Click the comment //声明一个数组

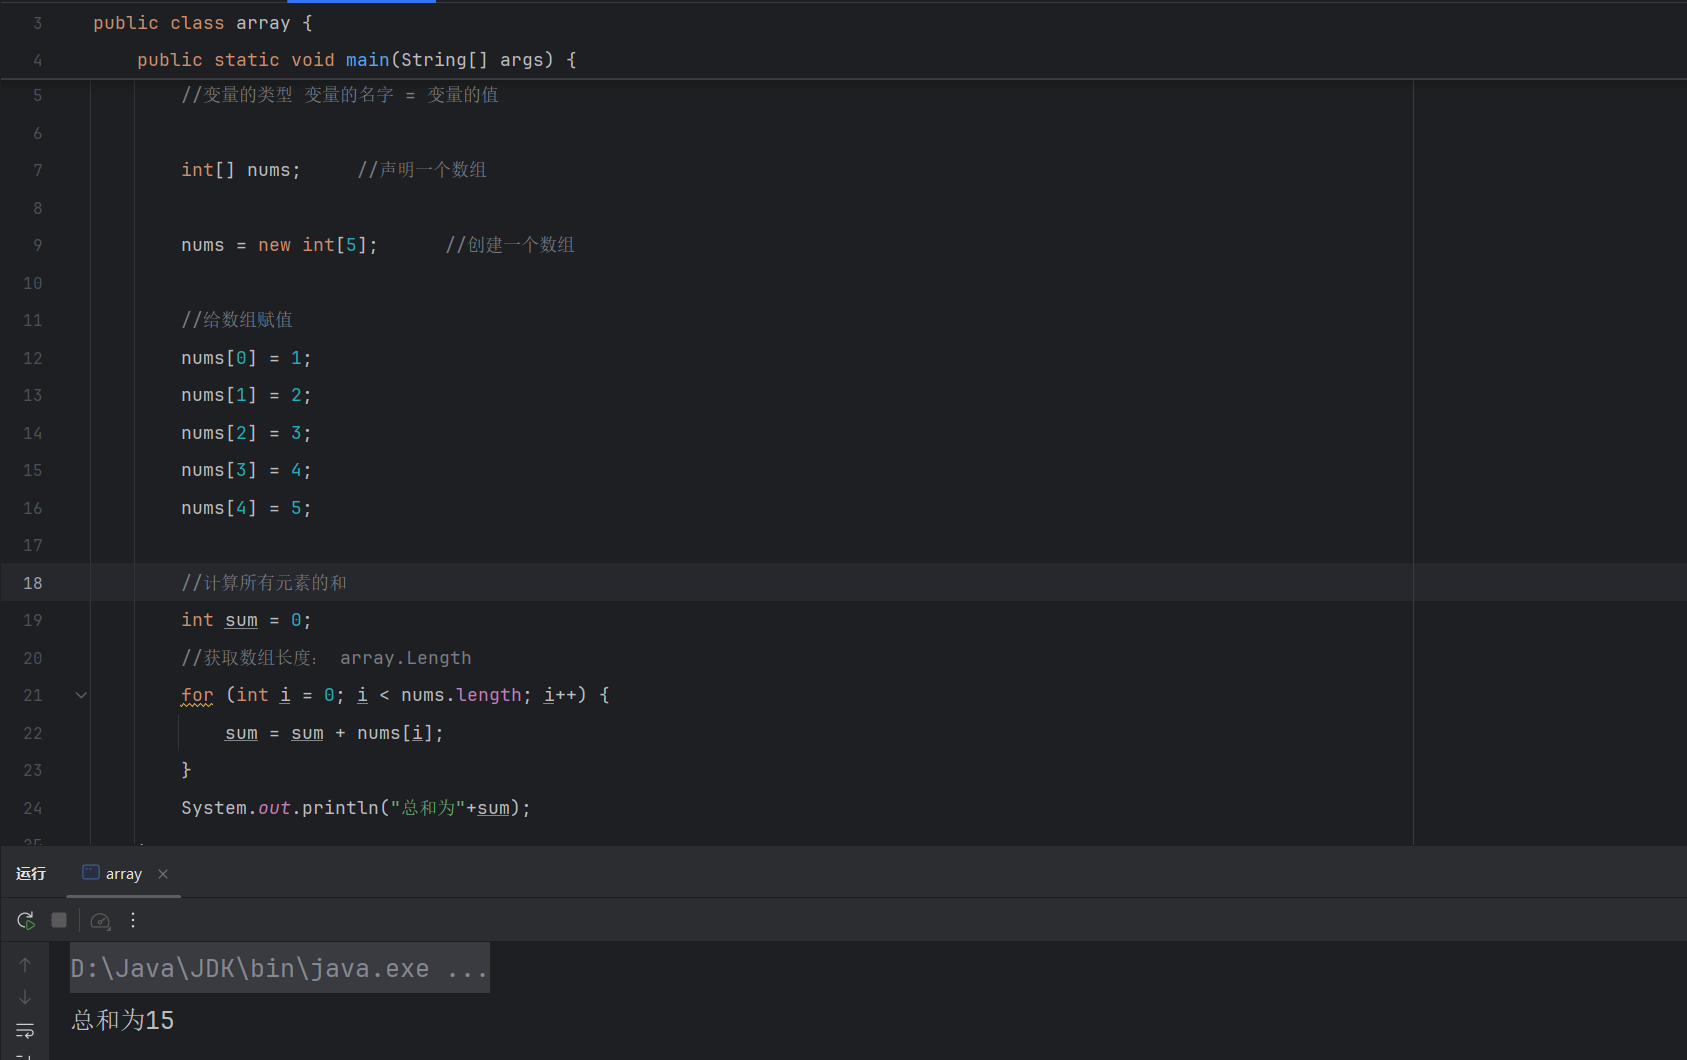[x=422, y=170]
